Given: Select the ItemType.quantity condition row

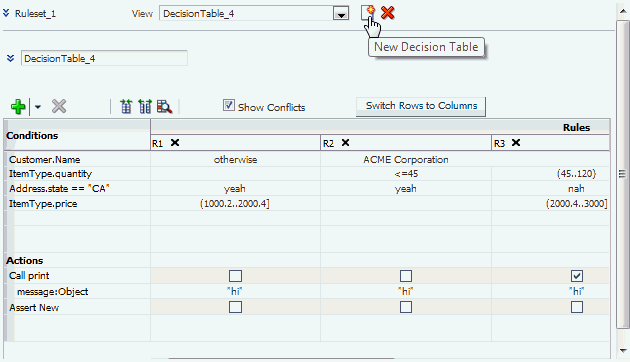Looking at the screenshot, I should tap(50, 174).
